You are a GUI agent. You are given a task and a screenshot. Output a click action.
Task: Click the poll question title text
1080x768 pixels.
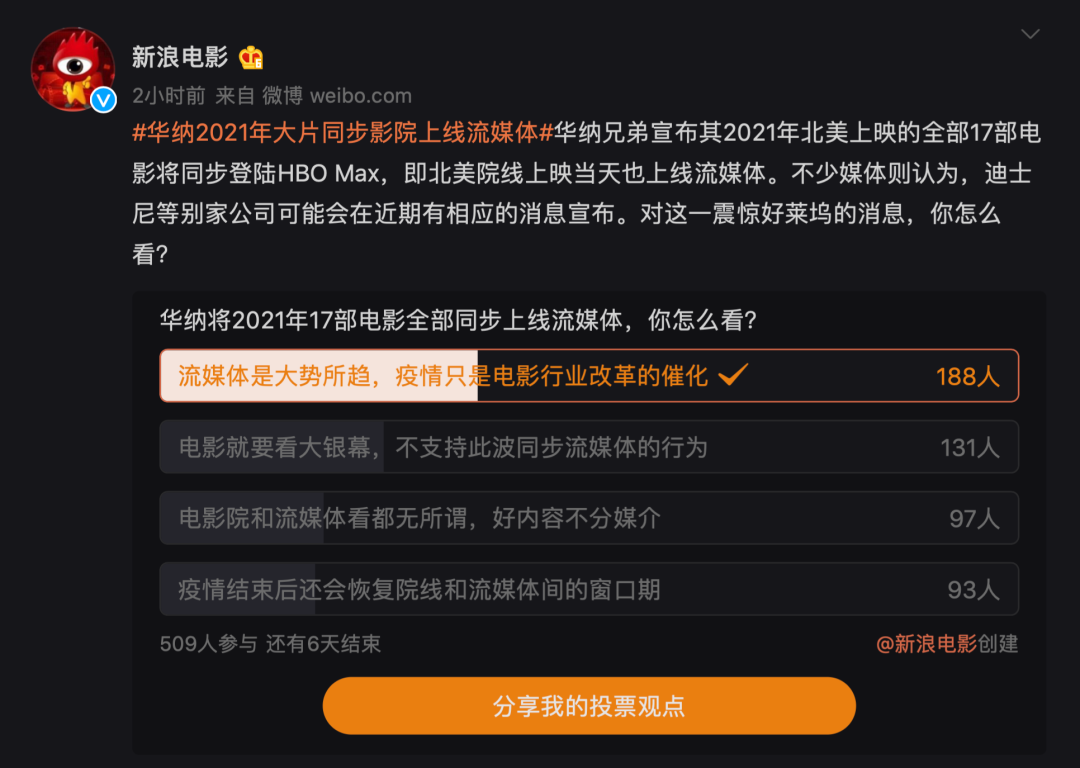click(458, 321)
